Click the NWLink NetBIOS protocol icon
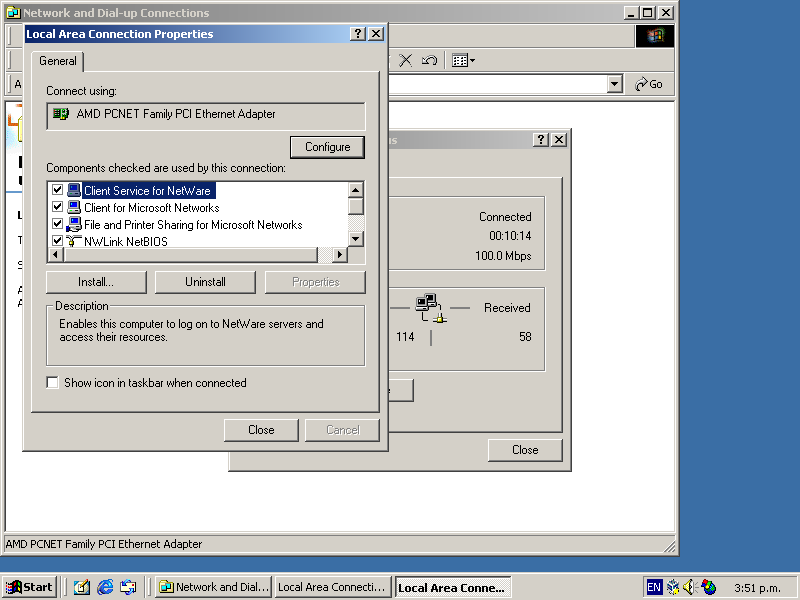This screenshot has width=800, height=600. 74,241
